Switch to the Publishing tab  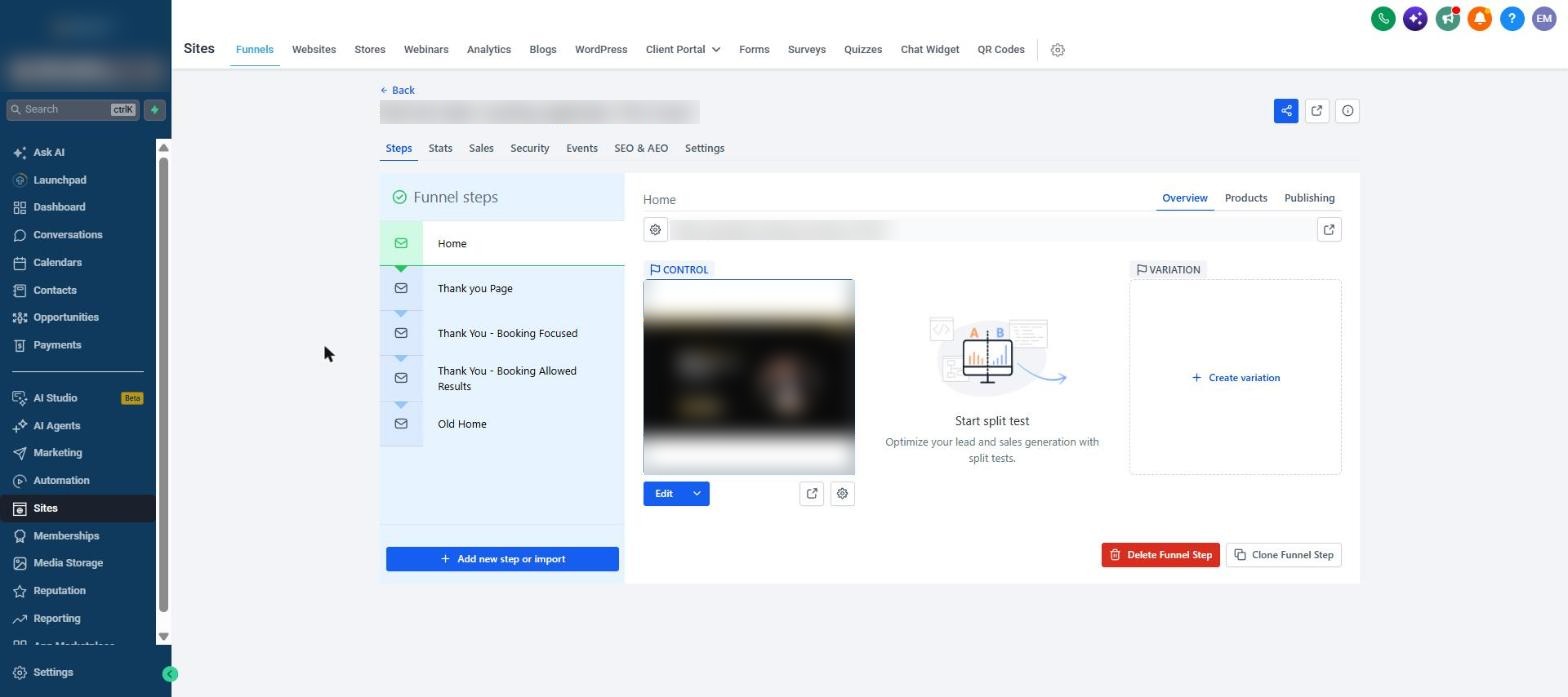[x=1309, y=198]
